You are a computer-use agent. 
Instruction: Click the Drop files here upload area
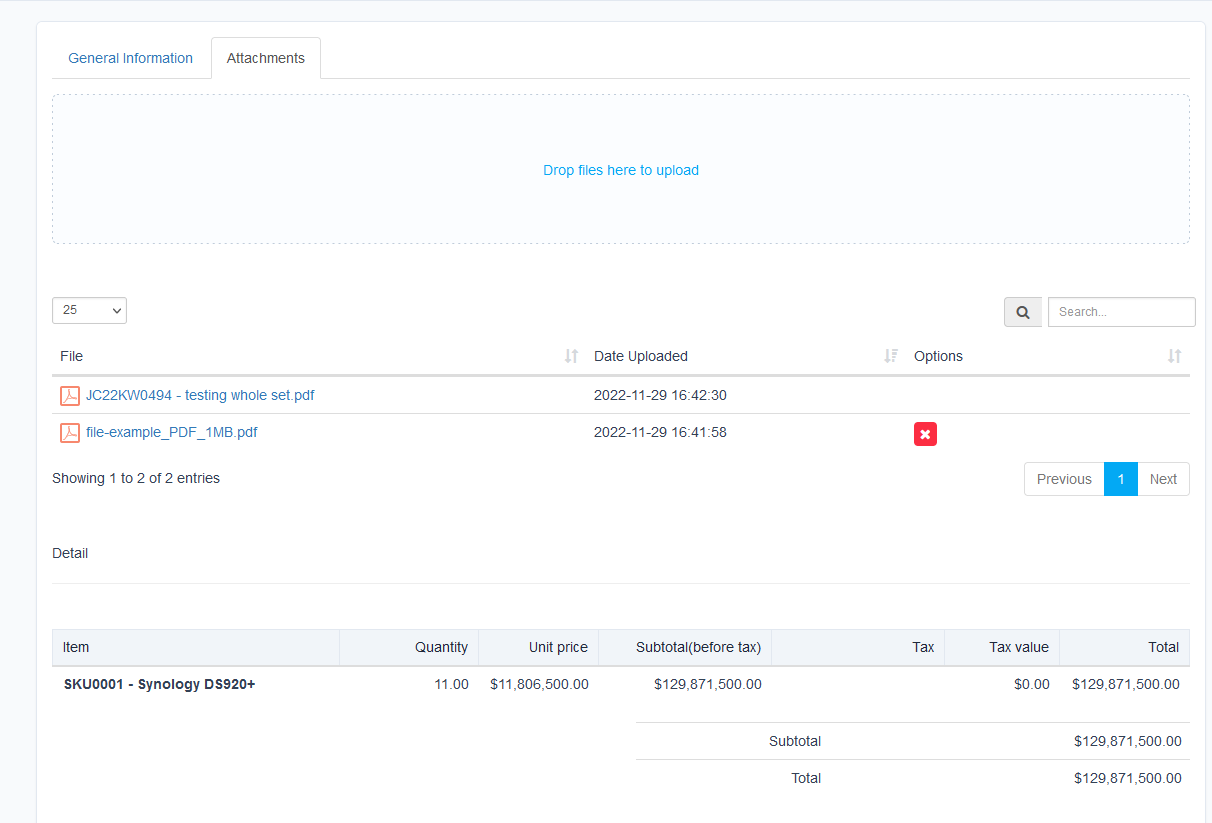620,170
